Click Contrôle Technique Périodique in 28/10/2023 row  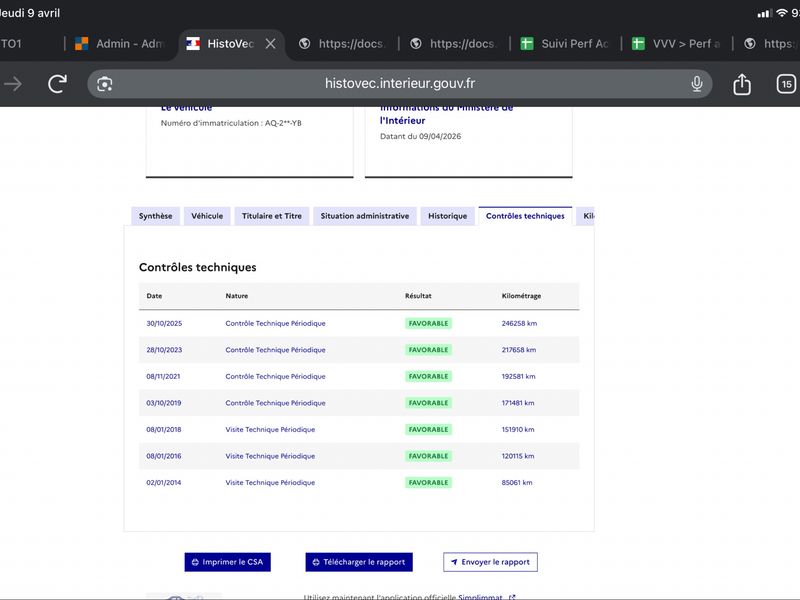tap(276, 350)
